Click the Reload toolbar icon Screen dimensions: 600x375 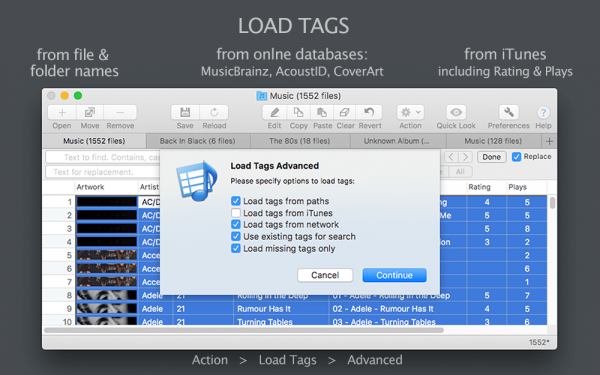(x=214, y=112)
